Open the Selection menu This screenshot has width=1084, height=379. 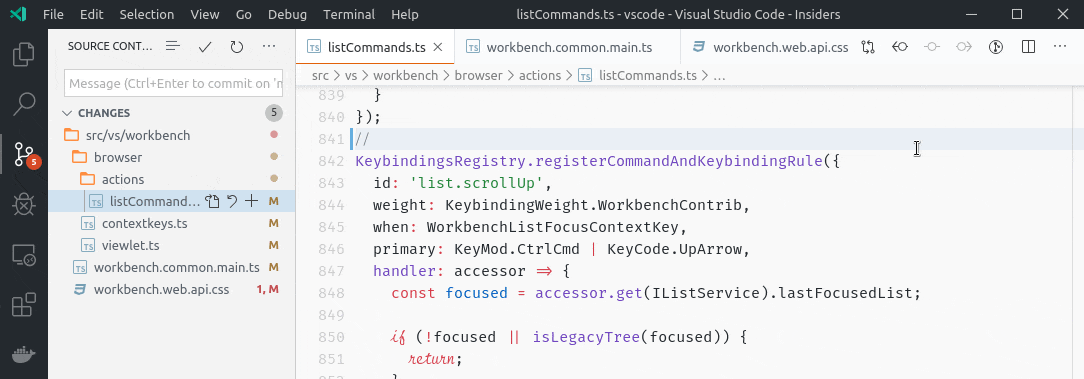[x=147, y=14]
